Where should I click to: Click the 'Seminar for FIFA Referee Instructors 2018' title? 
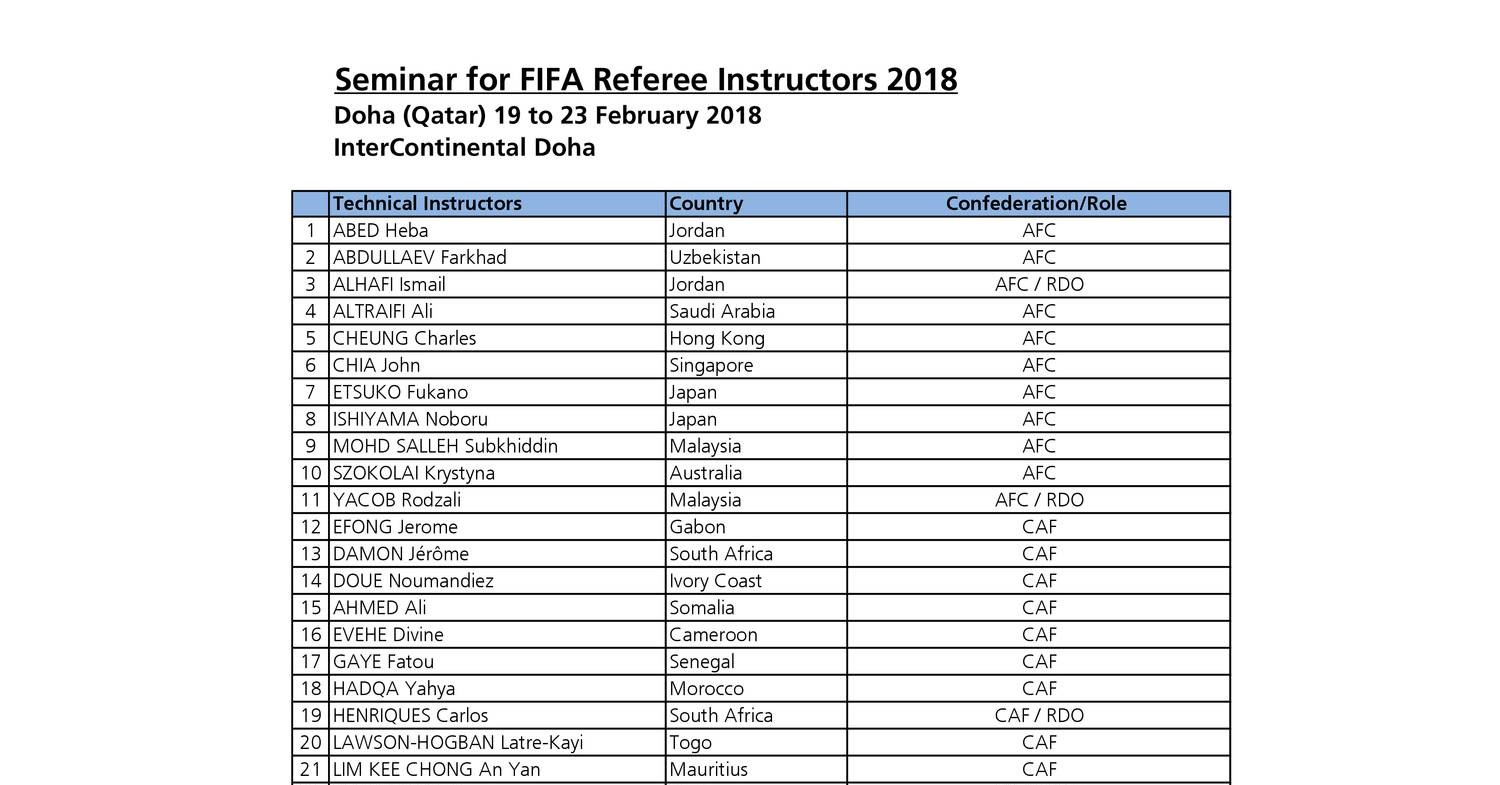[645, 79]
